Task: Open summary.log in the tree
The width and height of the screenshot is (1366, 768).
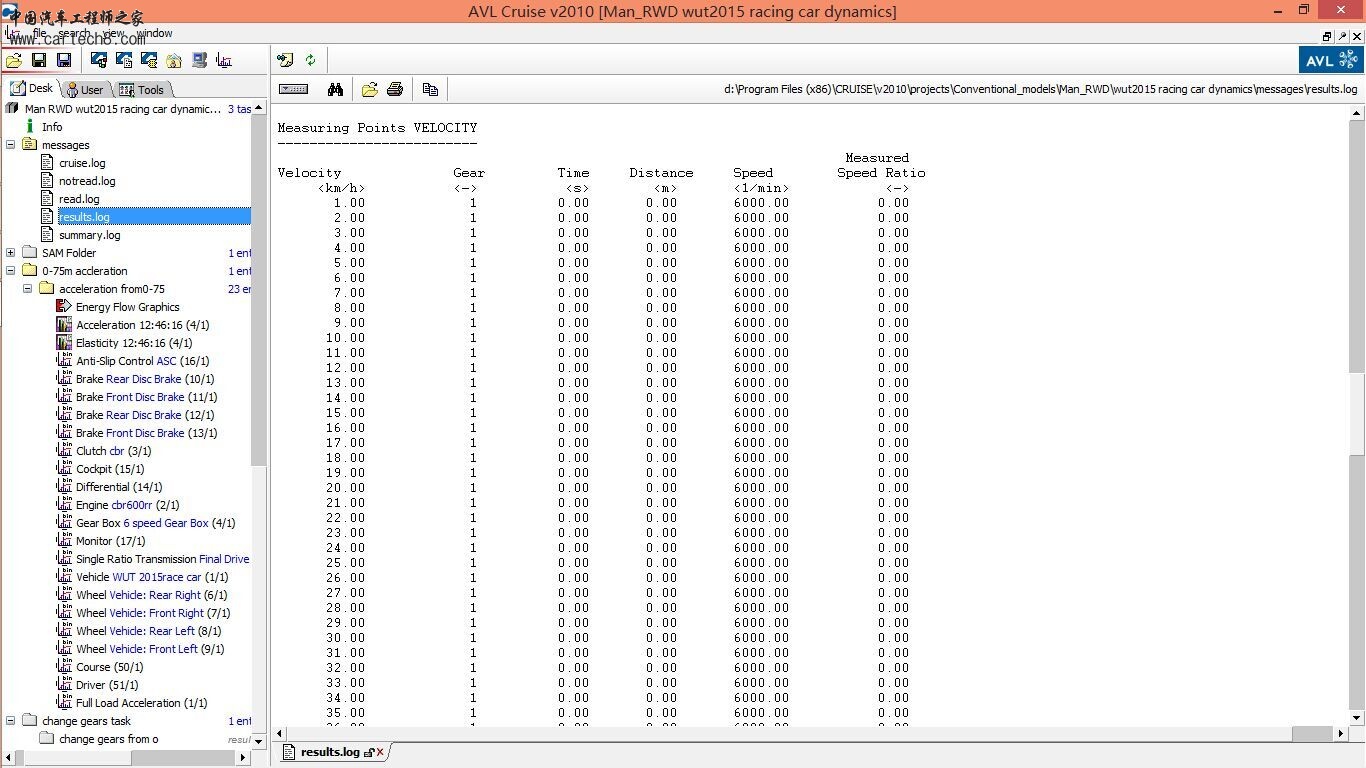Action: [x=89, y=235]
